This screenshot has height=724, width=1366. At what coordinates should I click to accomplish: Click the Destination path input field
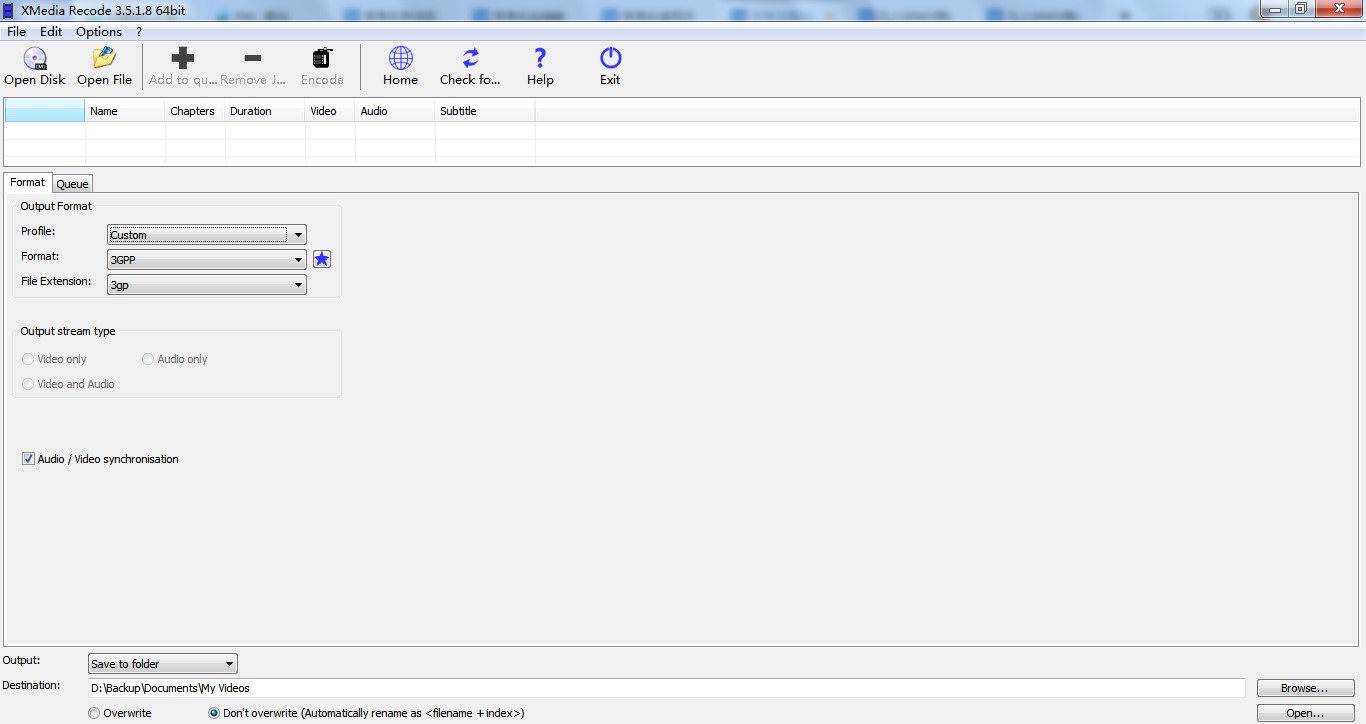pyautogui.click(x=666, y=688)
